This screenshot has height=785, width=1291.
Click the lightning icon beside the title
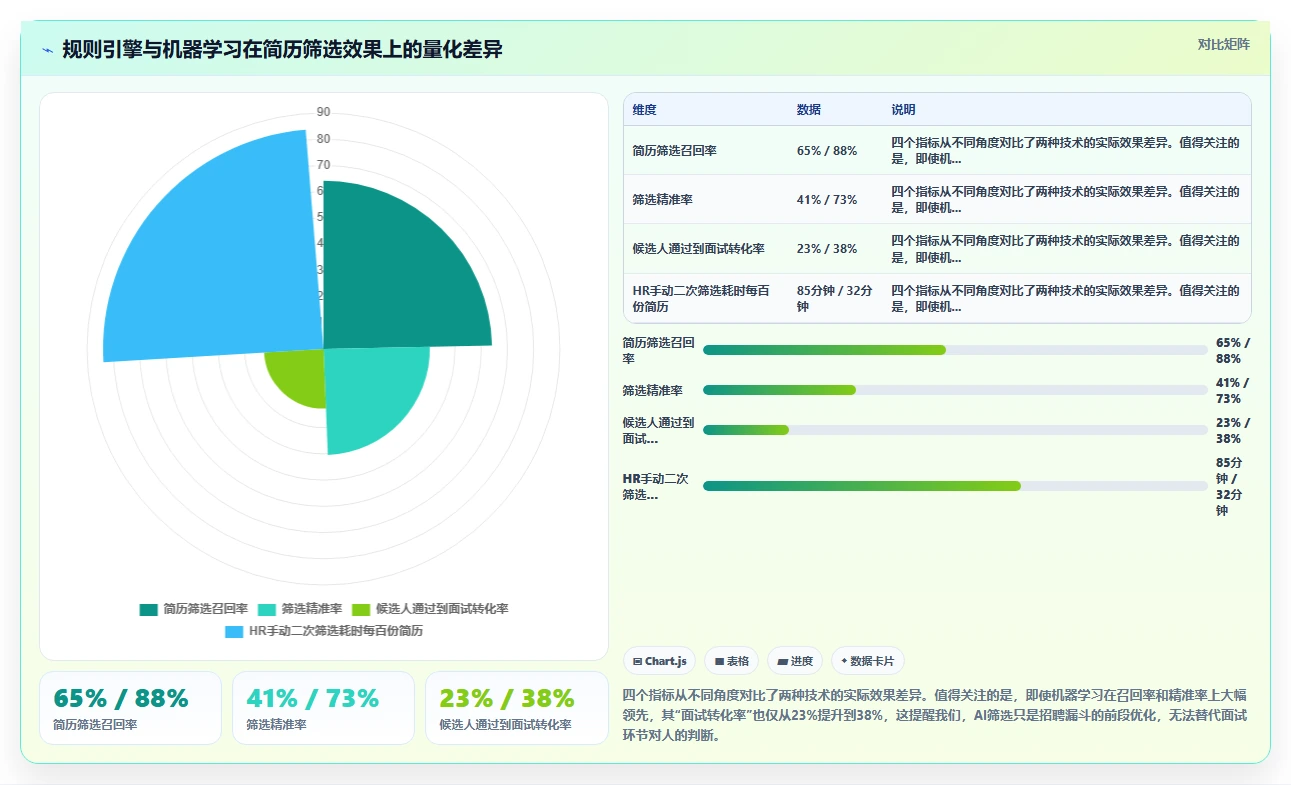pos(48,50)
